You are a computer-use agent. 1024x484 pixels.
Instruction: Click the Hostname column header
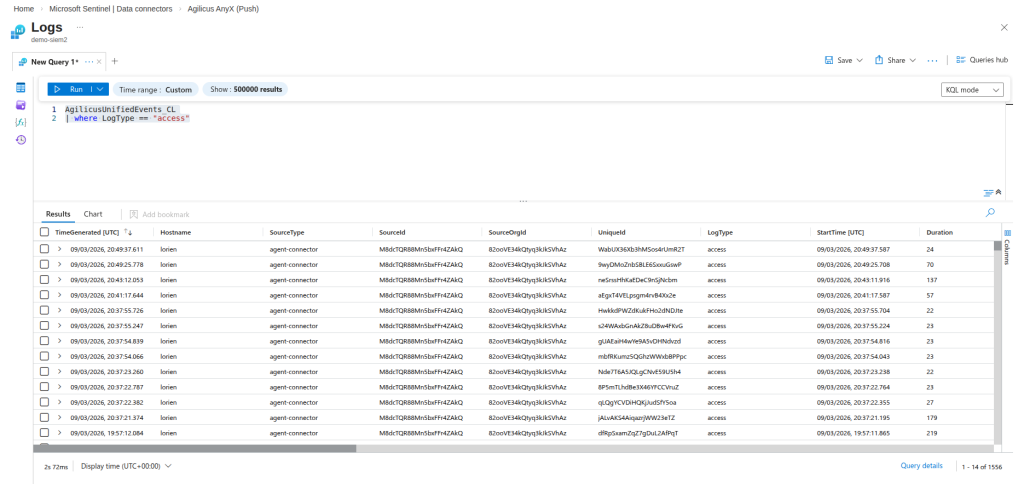176,233
